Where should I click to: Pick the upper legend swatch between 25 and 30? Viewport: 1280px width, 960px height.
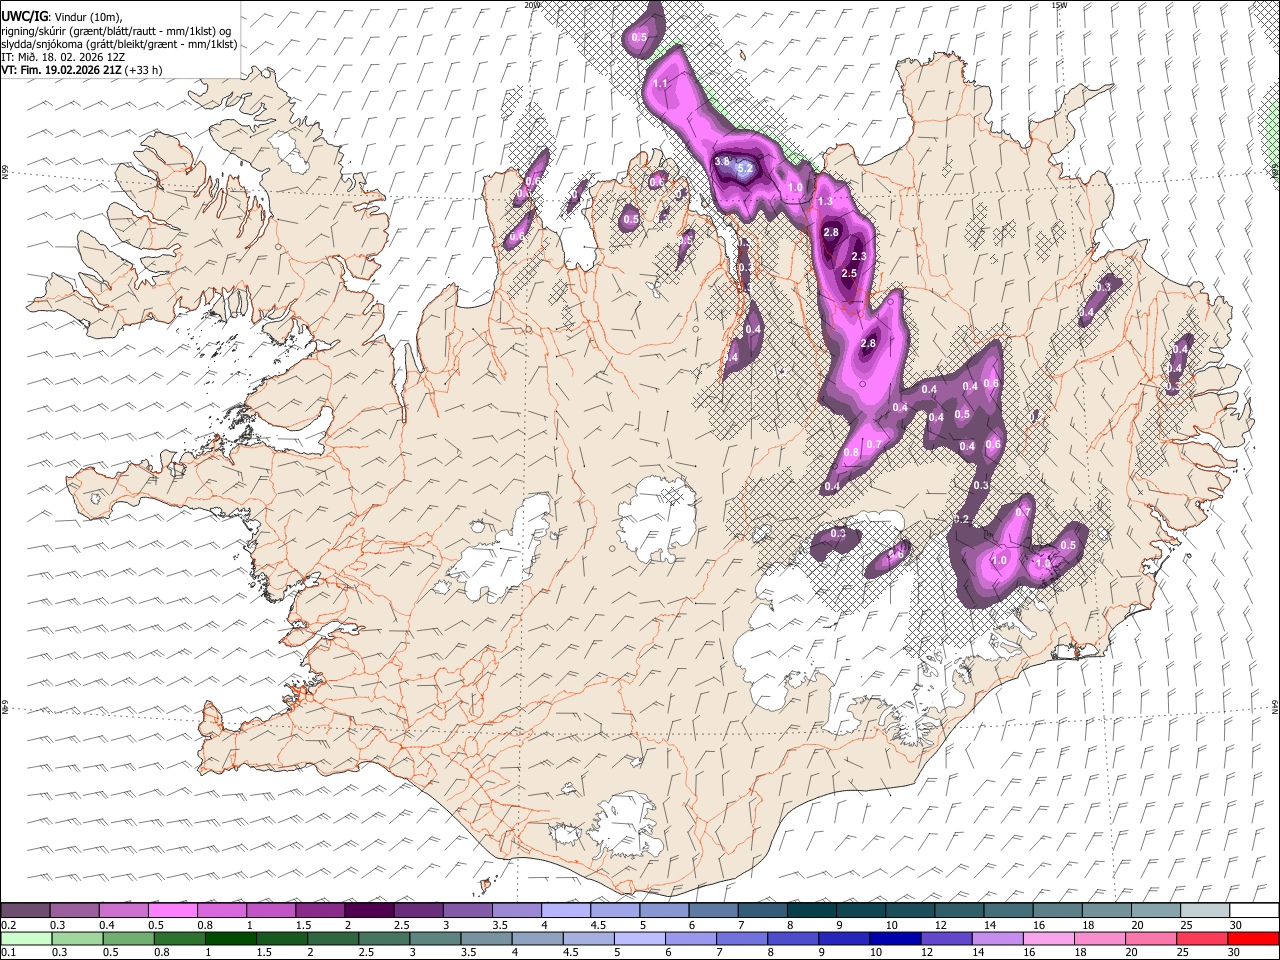[x=1205, y=911]
